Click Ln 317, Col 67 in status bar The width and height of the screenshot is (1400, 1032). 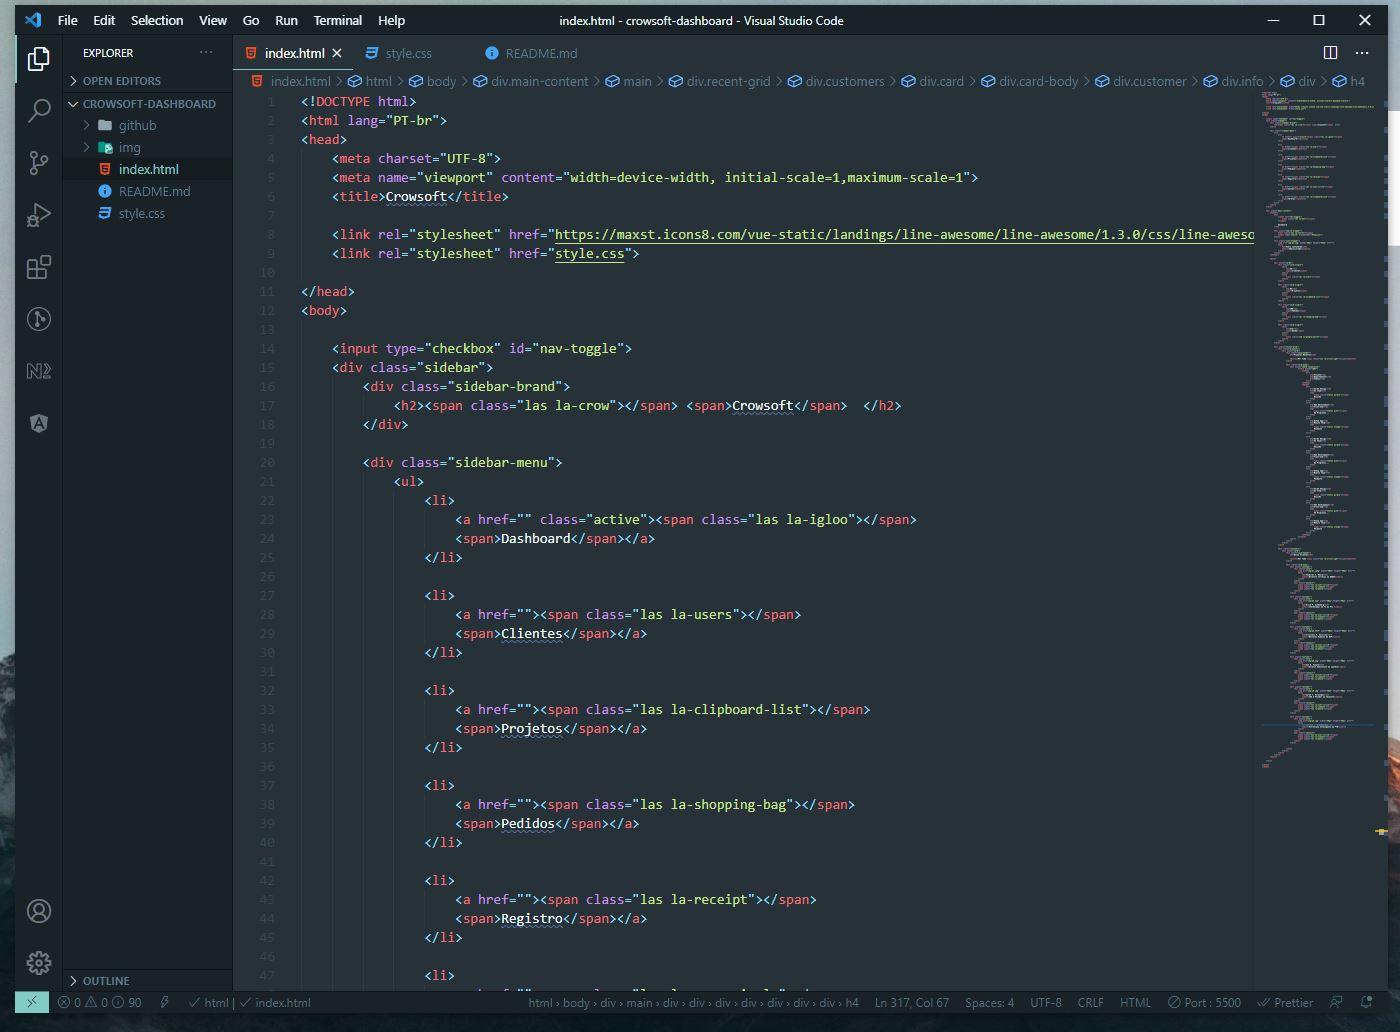911,1002
